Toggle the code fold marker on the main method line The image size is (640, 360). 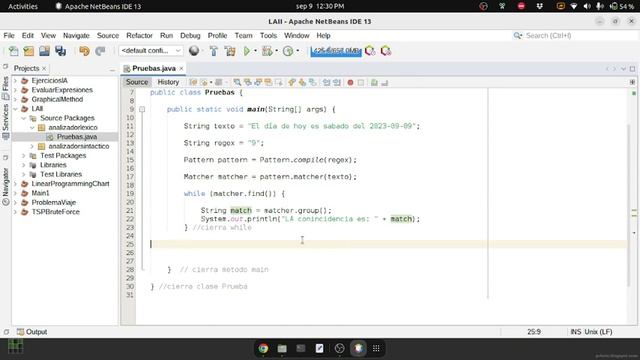point(142,109)
